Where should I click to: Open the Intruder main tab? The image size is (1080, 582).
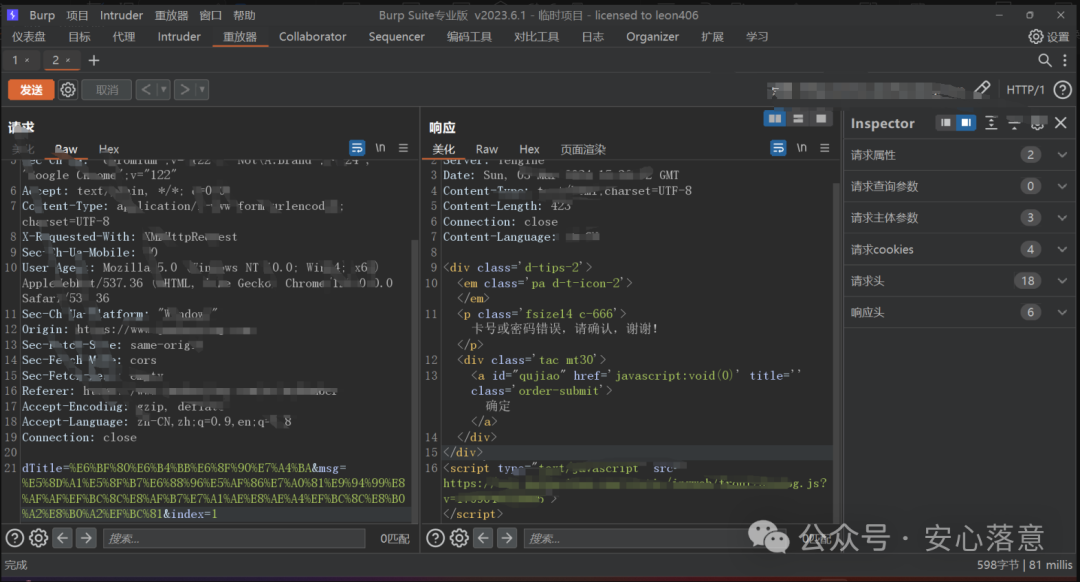point(179,37)
